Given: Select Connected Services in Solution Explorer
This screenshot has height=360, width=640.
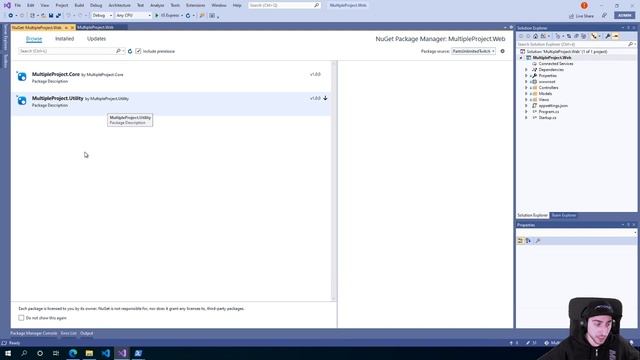Looking at the screenshot, I should (556, 64).
